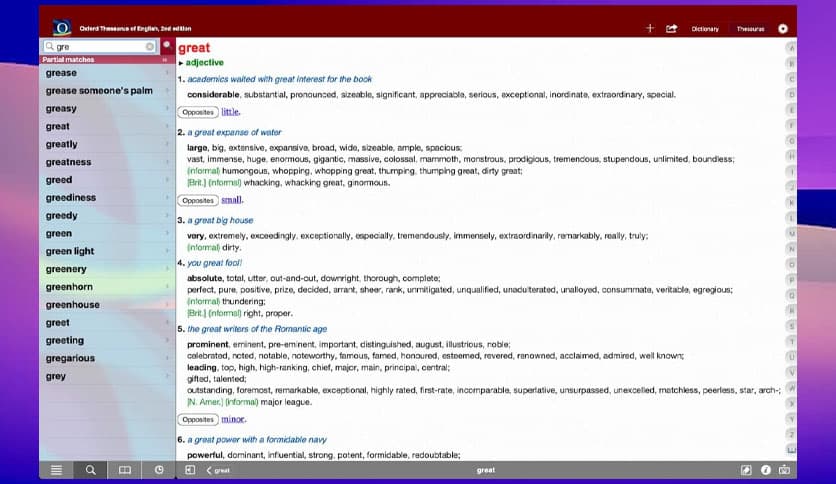
Task: Click Opposites button next to 'minor'
Action: coord(198,420)
